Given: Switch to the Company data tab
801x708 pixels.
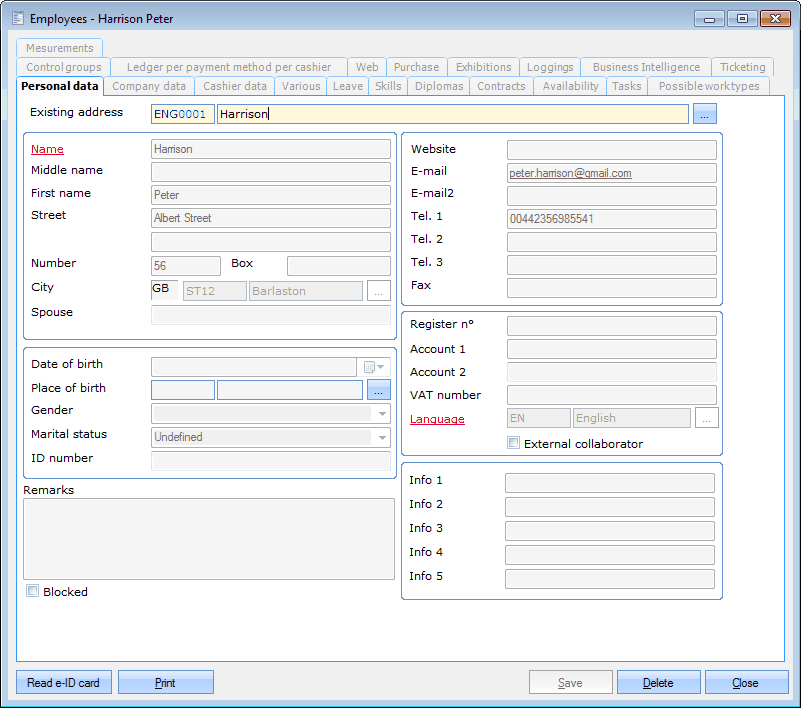Looking at the screenshot, I should (149, 86).
